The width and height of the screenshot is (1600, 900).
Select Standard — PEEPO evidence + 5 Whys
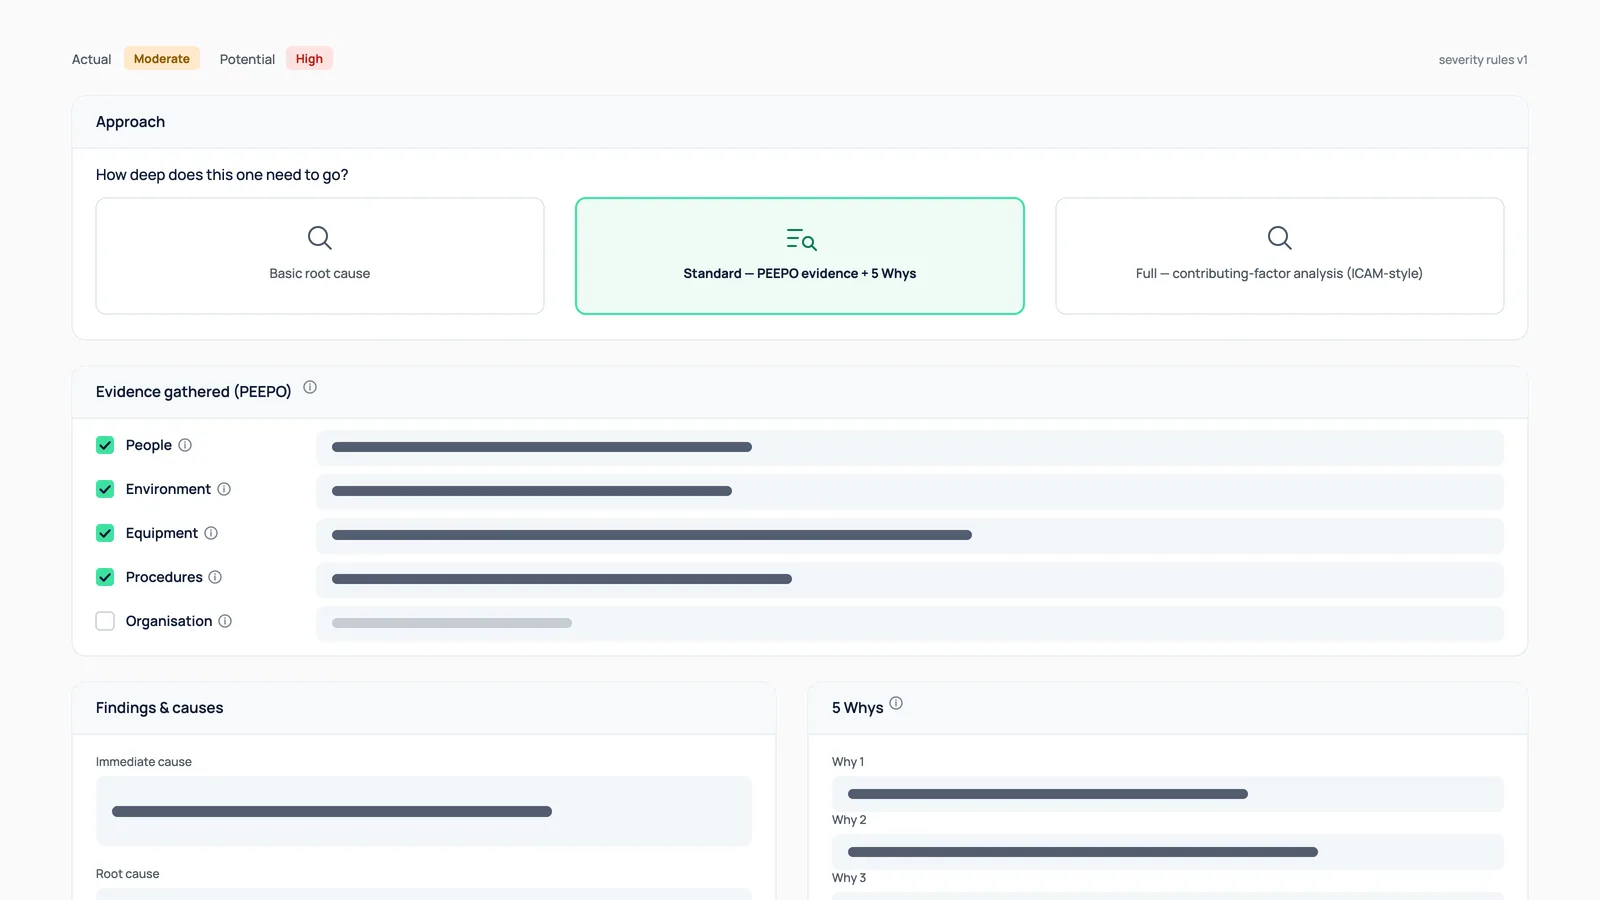coord(800,256)
